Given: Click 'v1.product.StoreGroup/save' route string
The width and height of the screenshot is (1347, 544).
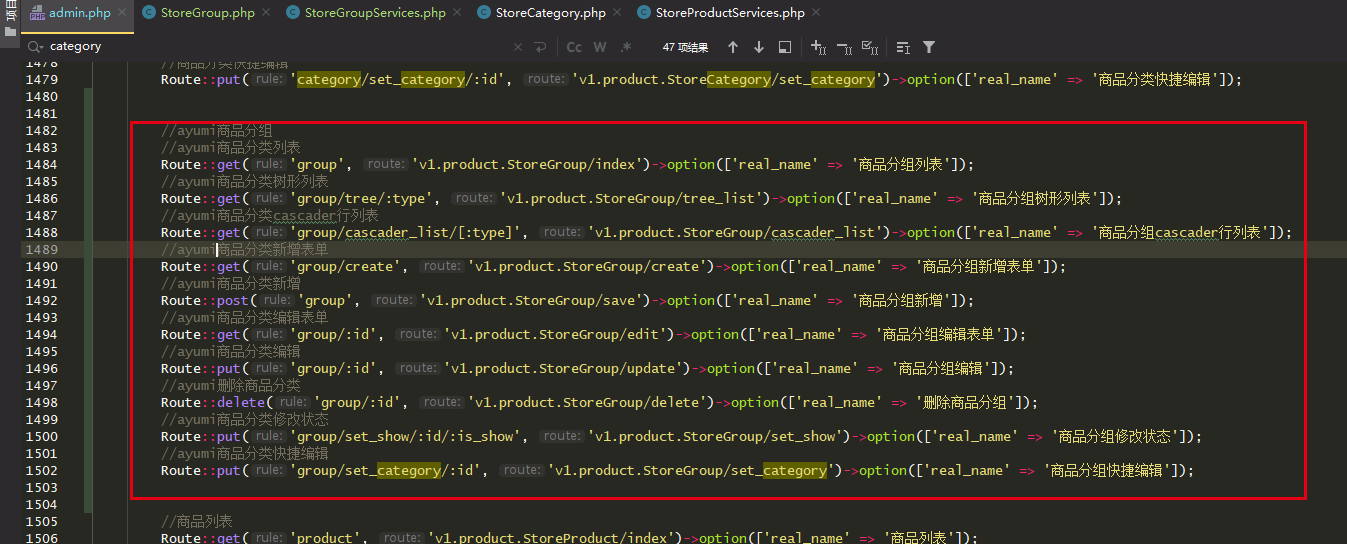Looking at the screenshot, I should [535, 300].
